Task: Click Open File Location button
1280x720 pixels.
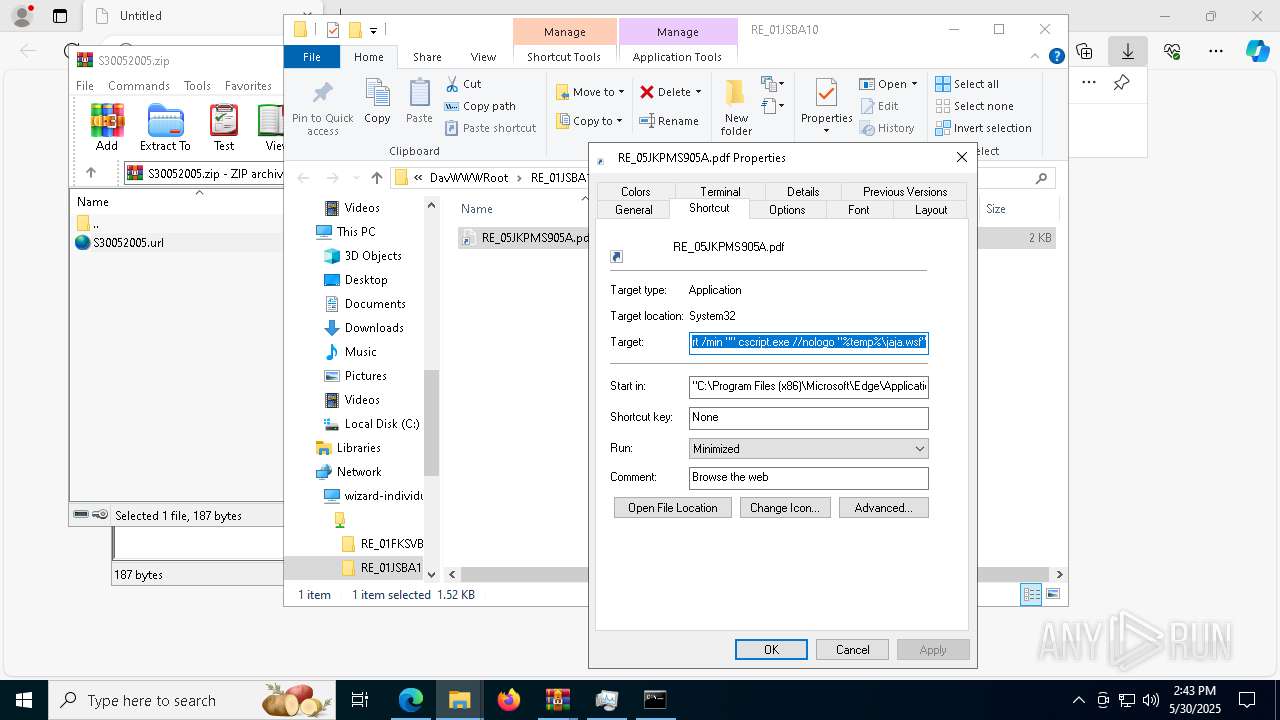Action: pos(673,508)
